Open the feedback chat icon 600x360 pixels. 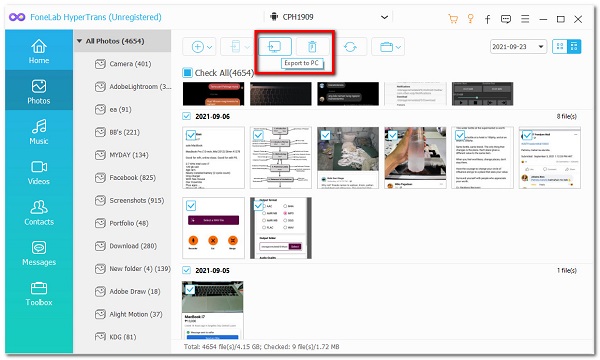(x=506, y=19)
